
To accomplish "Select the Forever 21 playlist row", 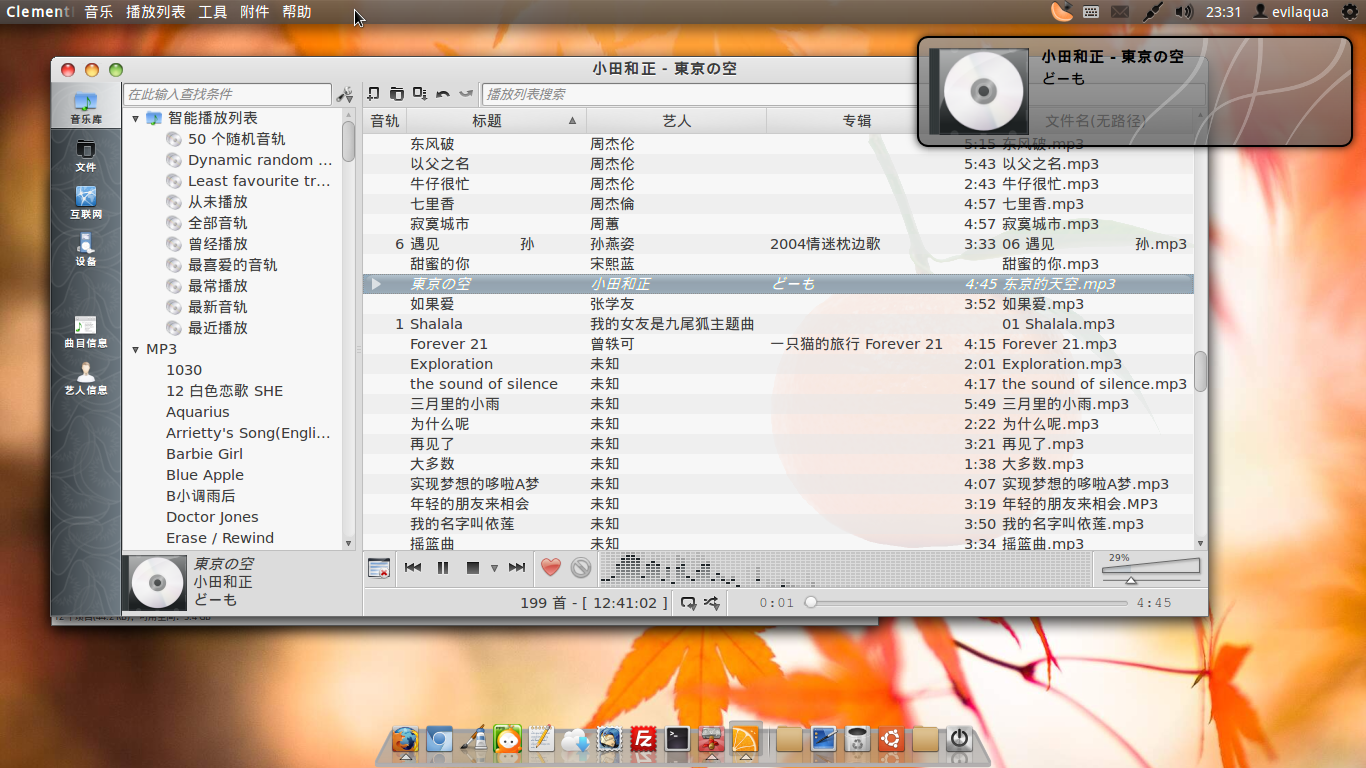I will point(778,344).
